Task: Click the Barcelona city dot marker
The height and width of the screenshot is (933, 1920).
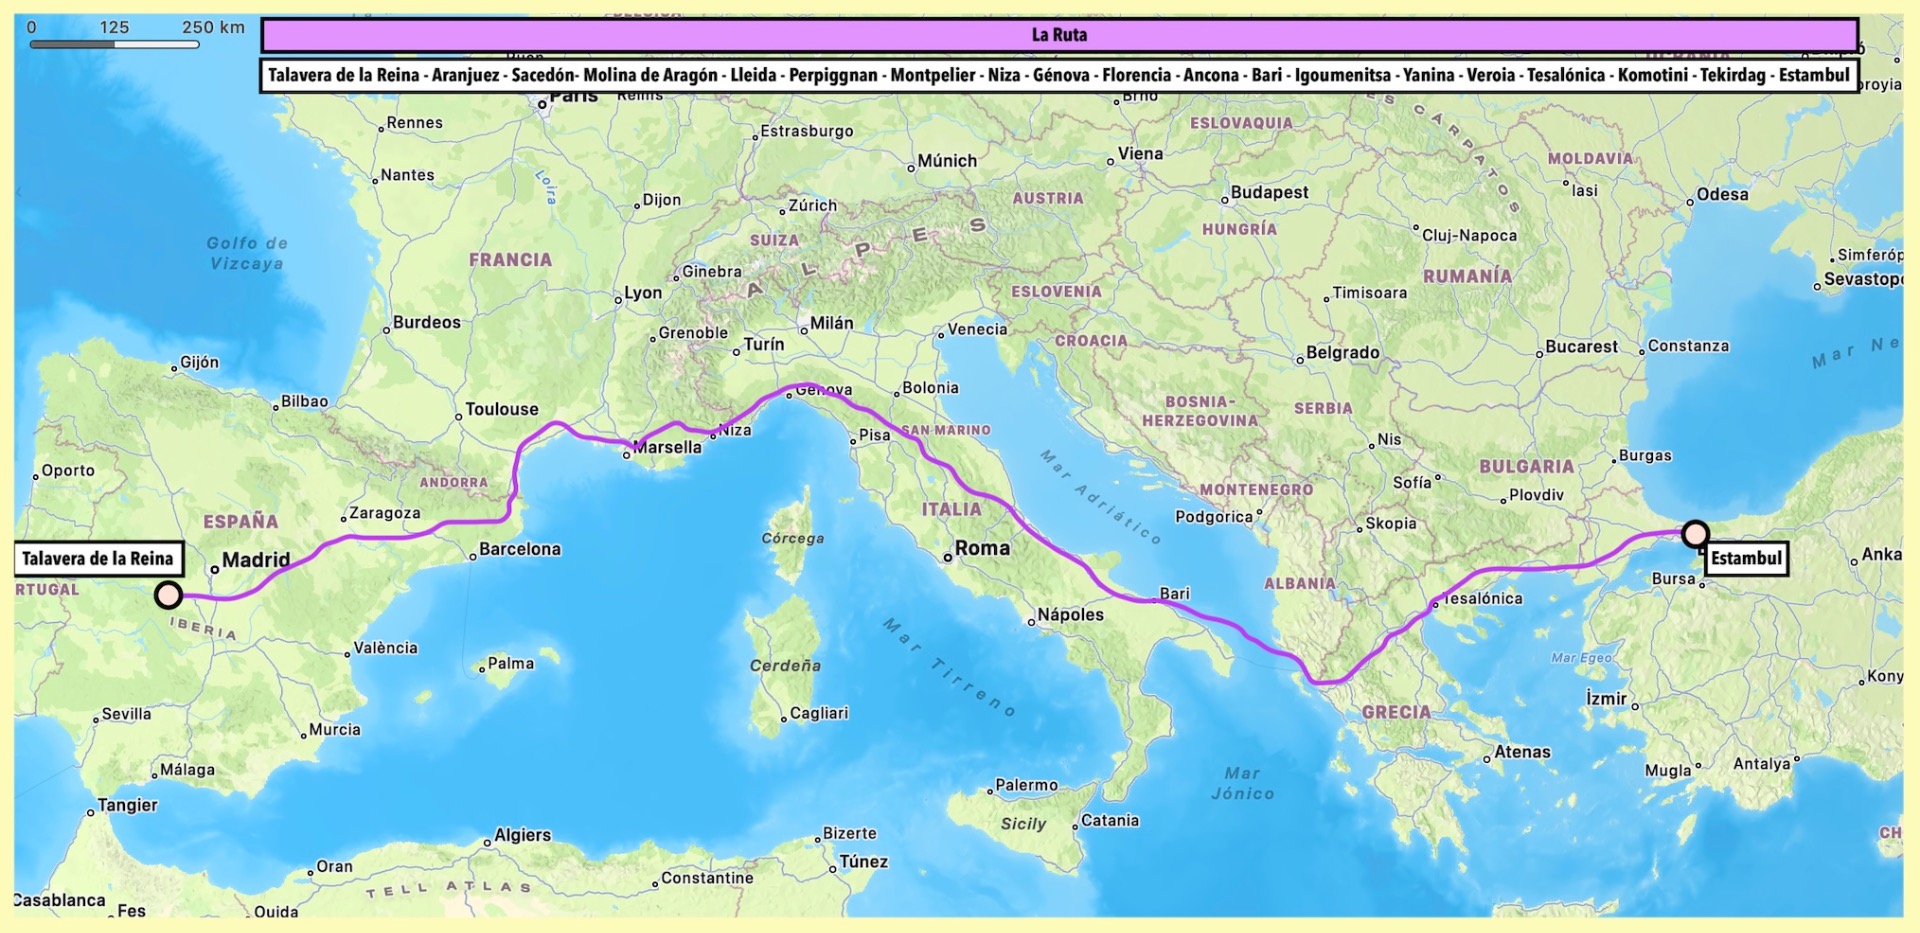Action: click(473, 556)
